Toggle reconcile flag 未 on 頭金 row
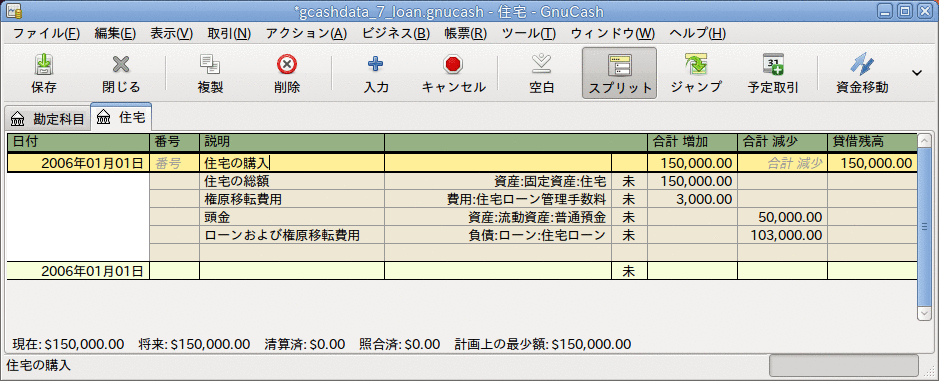The height and width of the screenshot is (381, 939). coord(629,217)
